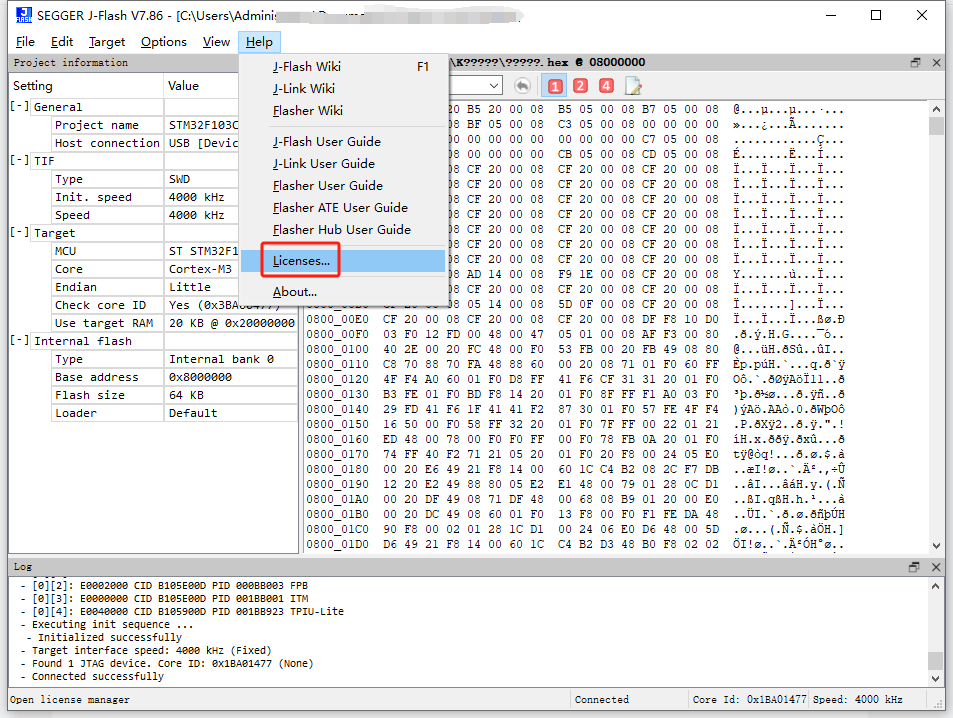The width and height of the screenshot is (953, 718).
Task: Click the edit data icon in hex view toolbar
Action: (633, 86)
